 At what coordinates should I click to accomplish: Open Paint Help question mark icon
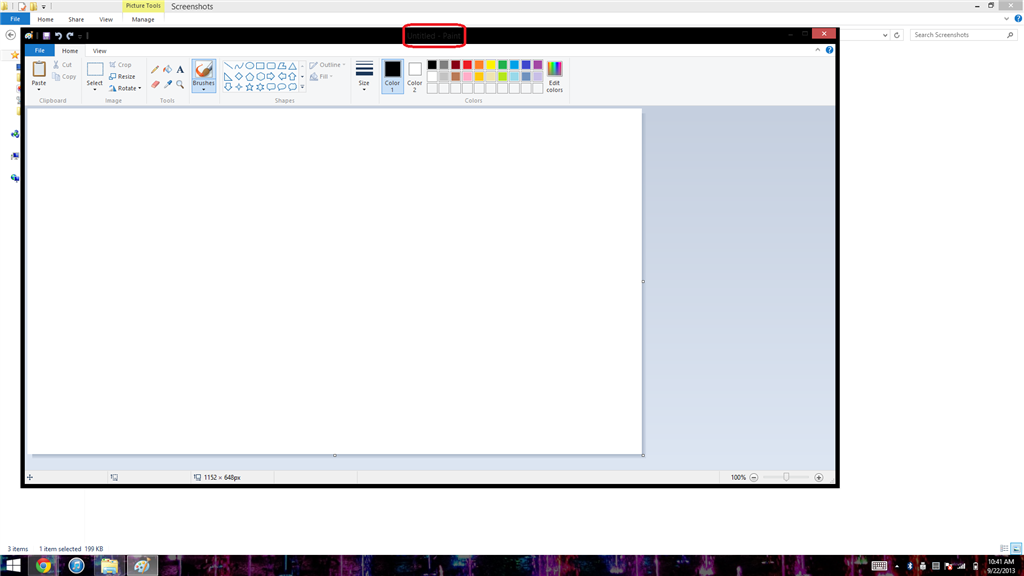[x=829, y=50]
